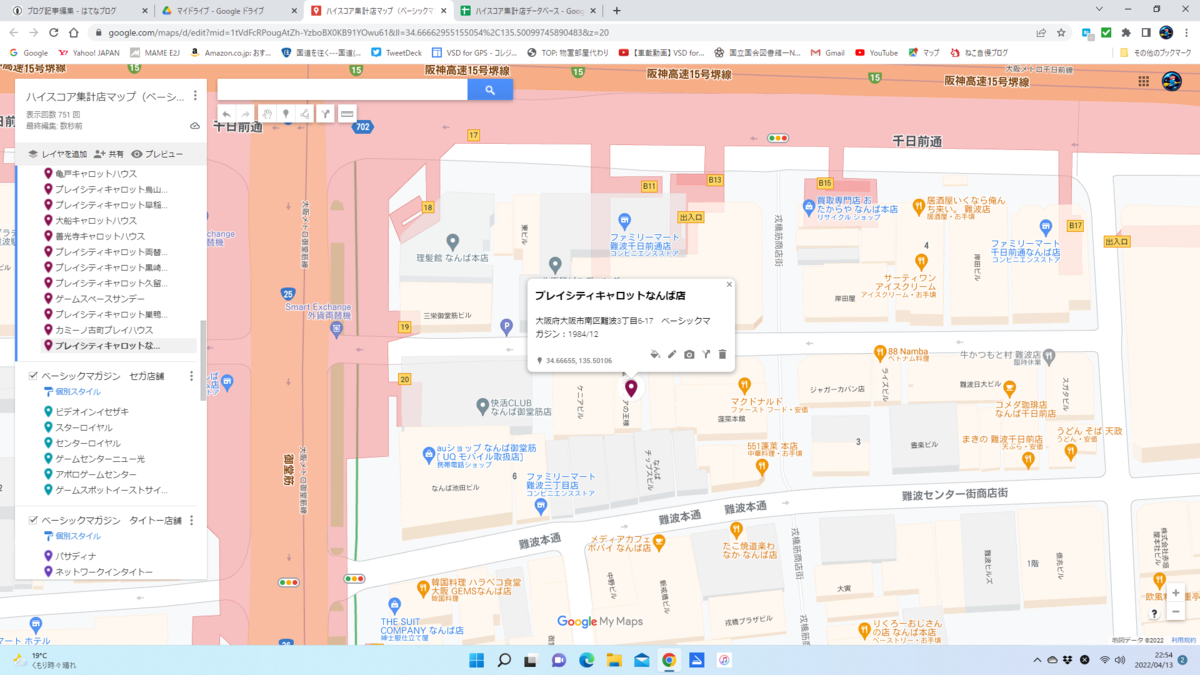The height and width of the screenshot is (675, 1200).
Task: Open セガ店舗 layer options menu
Action: pos(191,376)
